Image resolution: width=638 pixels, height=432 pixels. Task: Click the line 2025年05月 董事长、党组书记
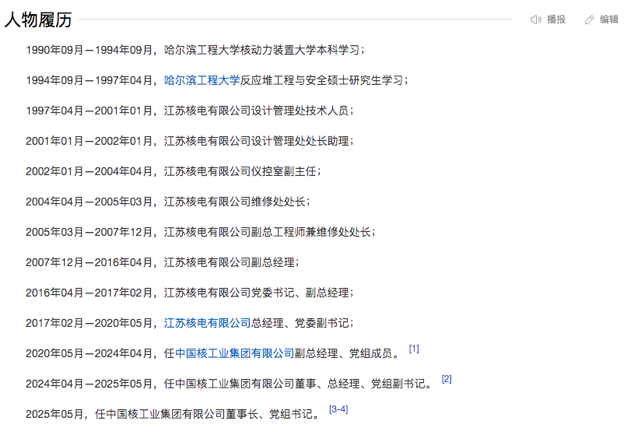pos(173,414)
